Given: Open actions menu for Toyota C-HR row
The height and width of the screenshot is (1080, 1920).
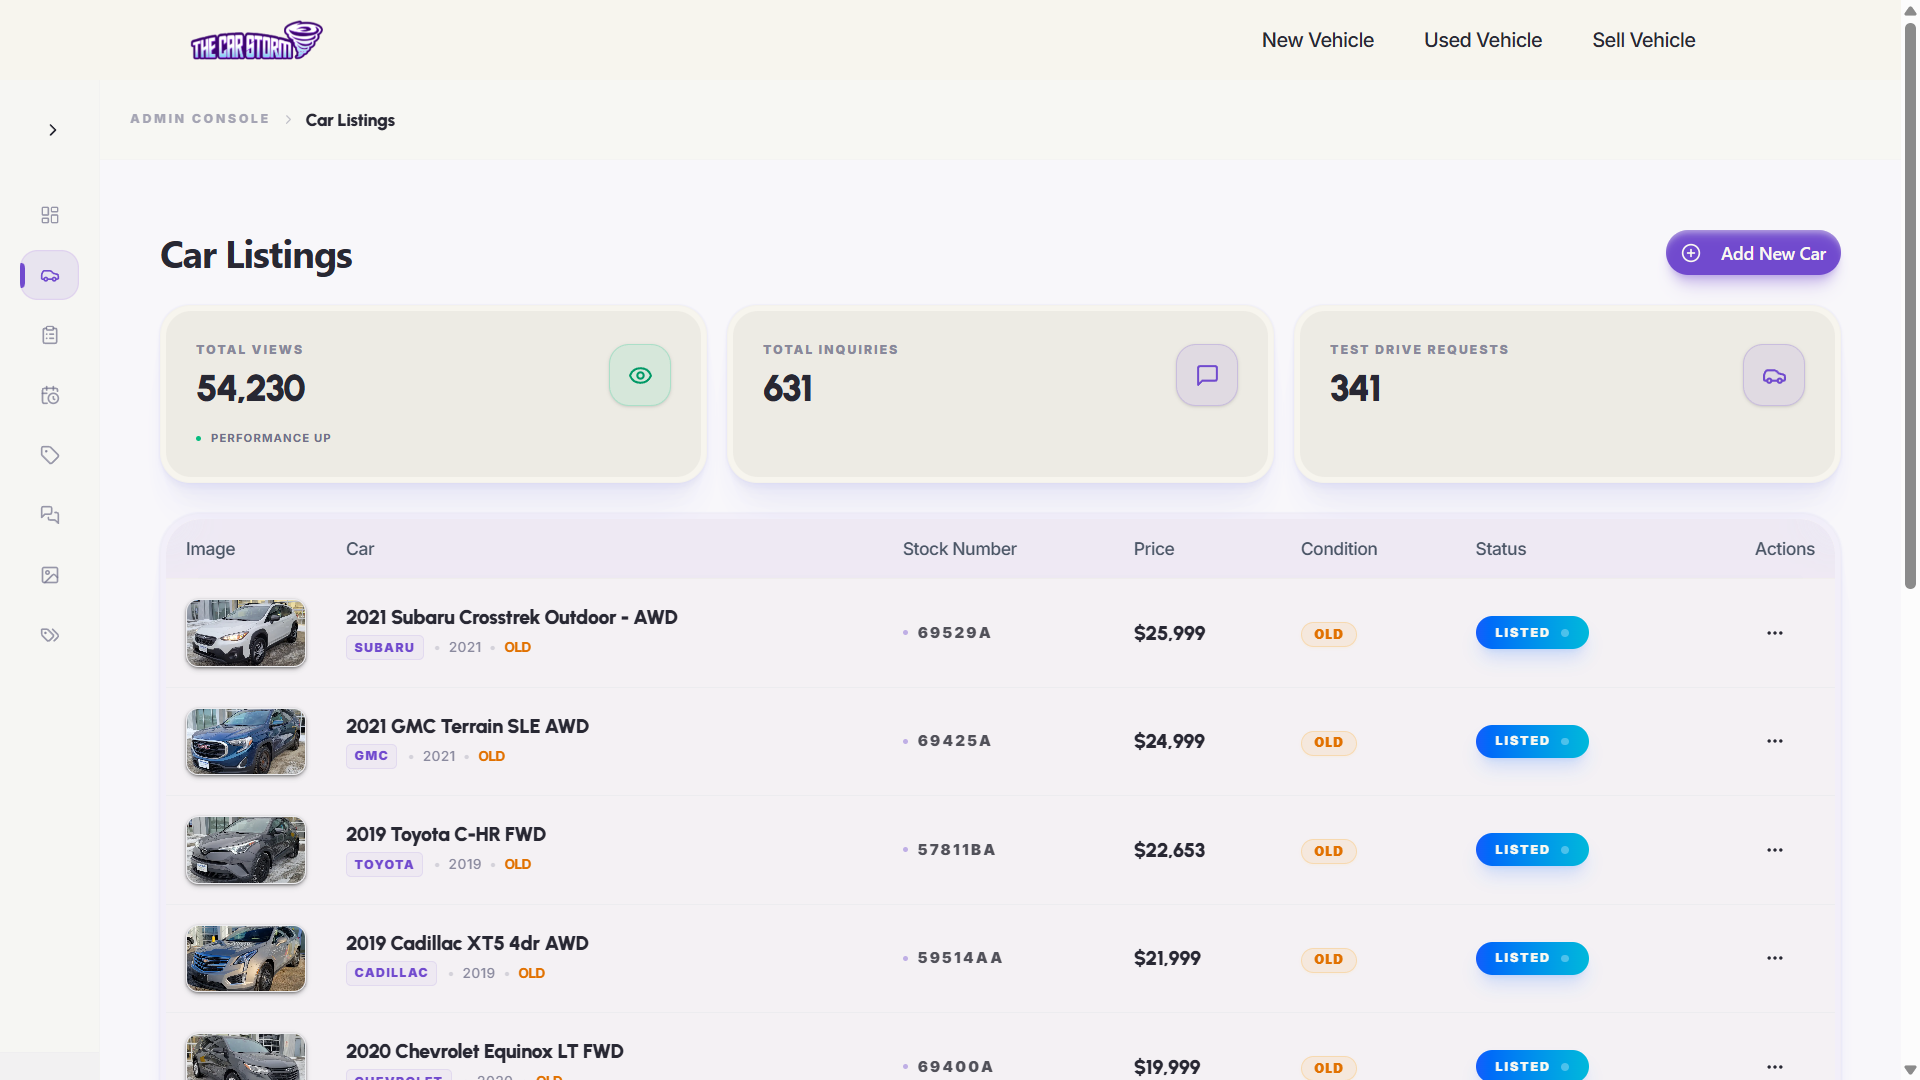Looking at the screenshot, I should [x=1775, y=850].
